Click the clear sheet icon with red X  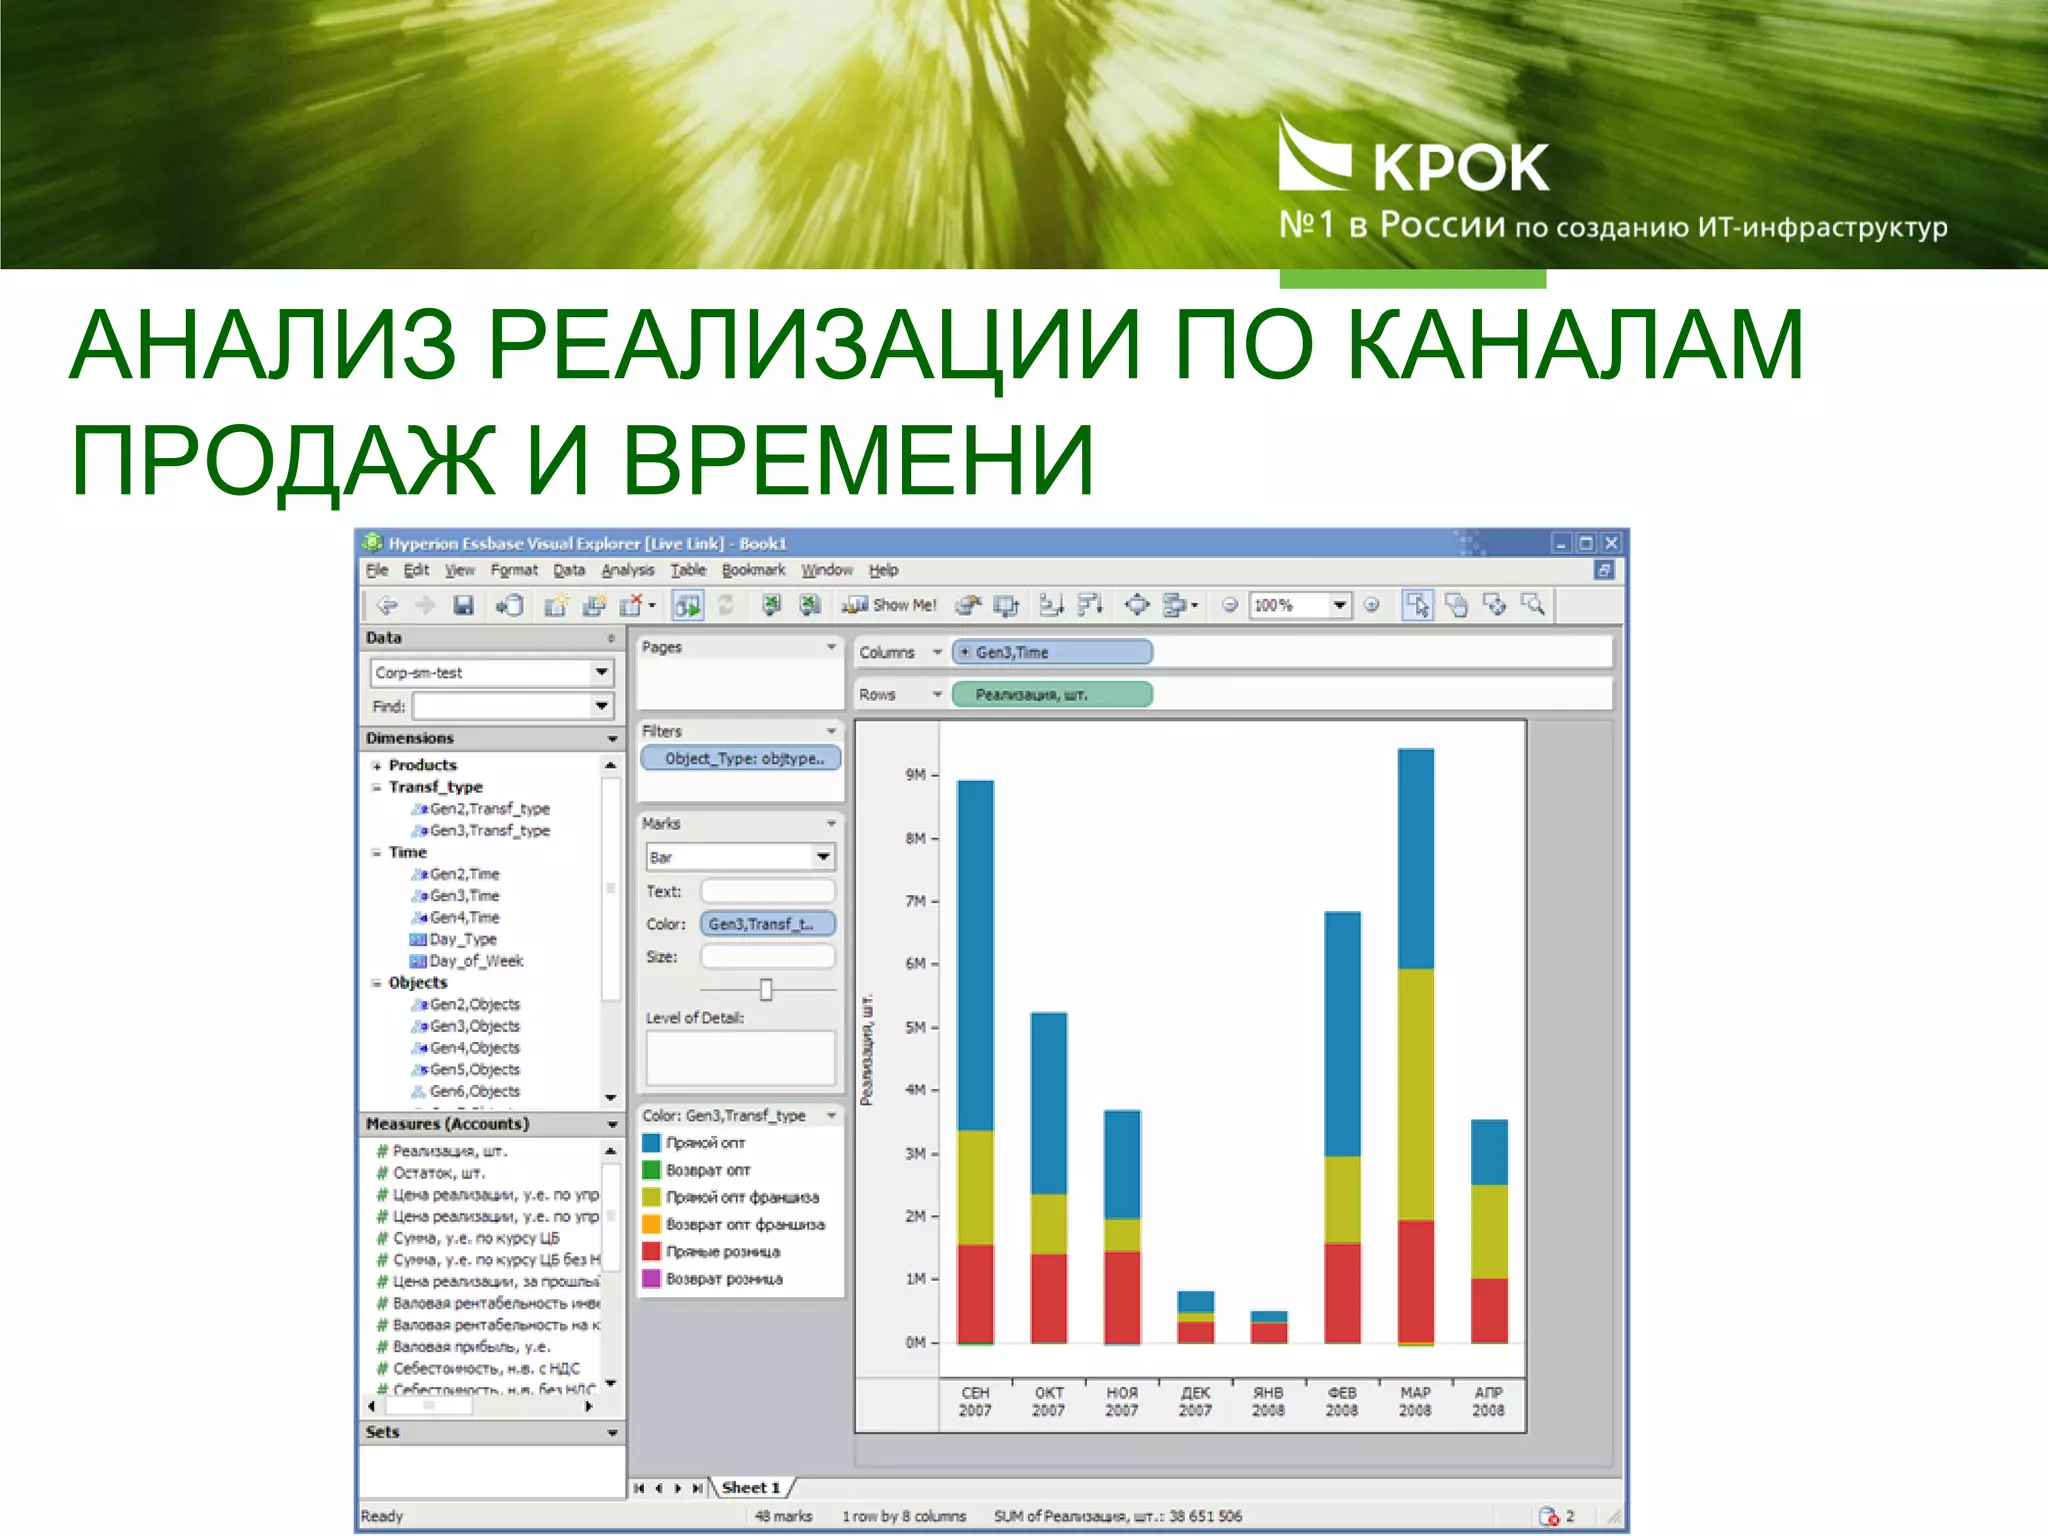633,605
